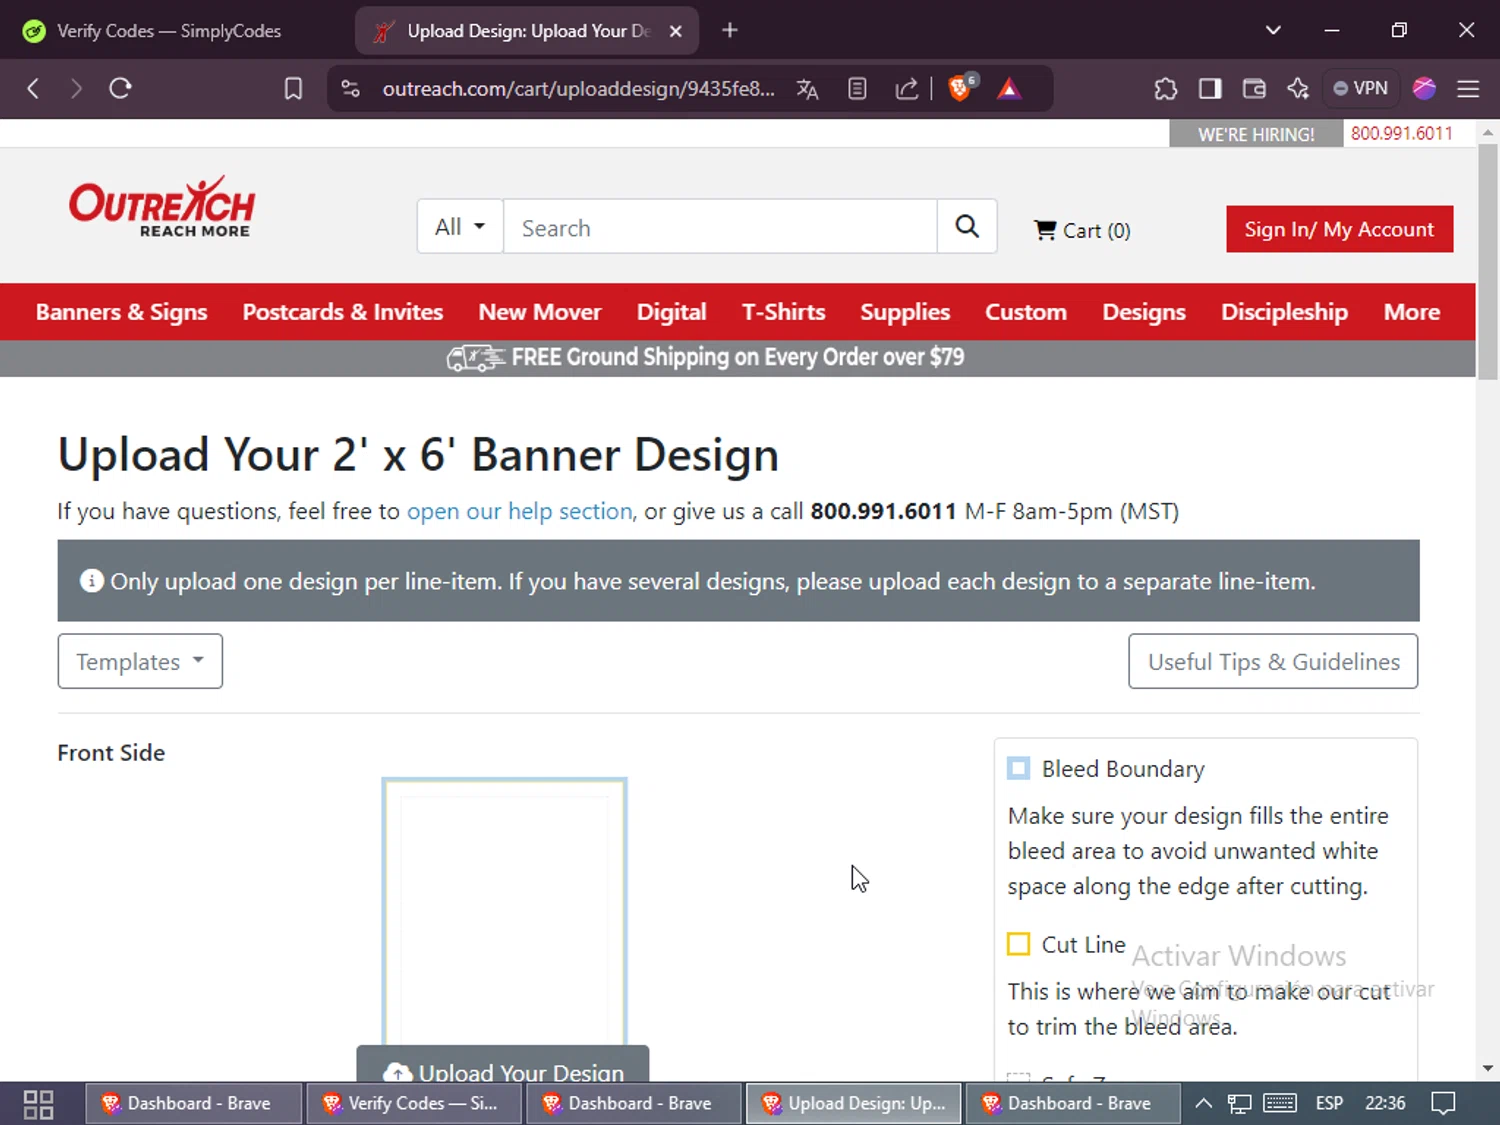
Task: Reload the current page
Action: [120, 89]
